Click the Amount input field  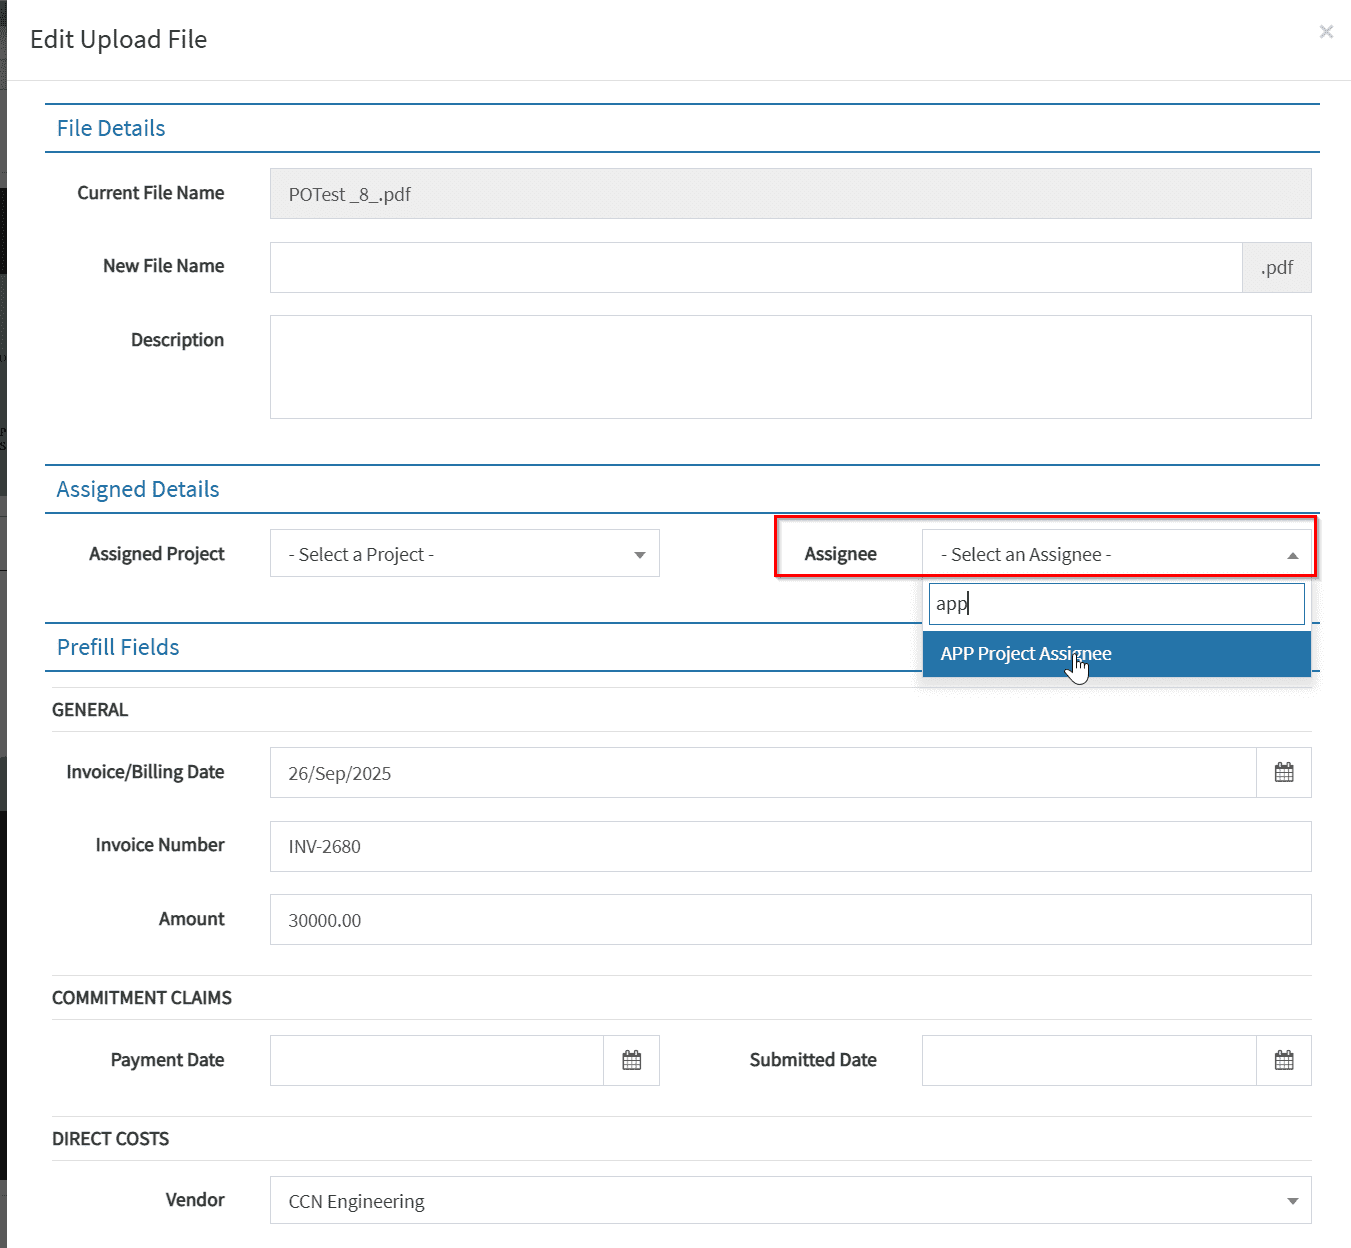click(790, 920)
